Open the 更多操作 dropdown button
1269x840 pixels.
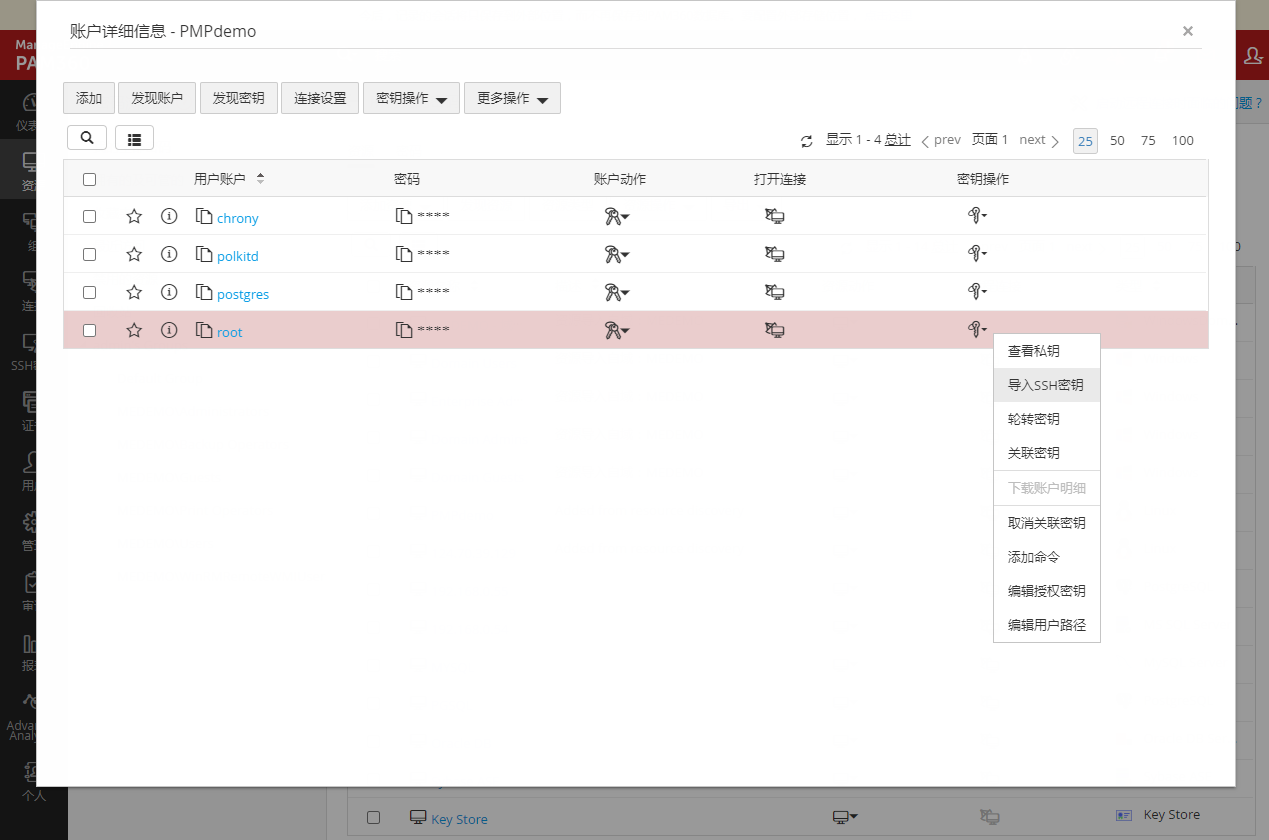pos(512,99)
